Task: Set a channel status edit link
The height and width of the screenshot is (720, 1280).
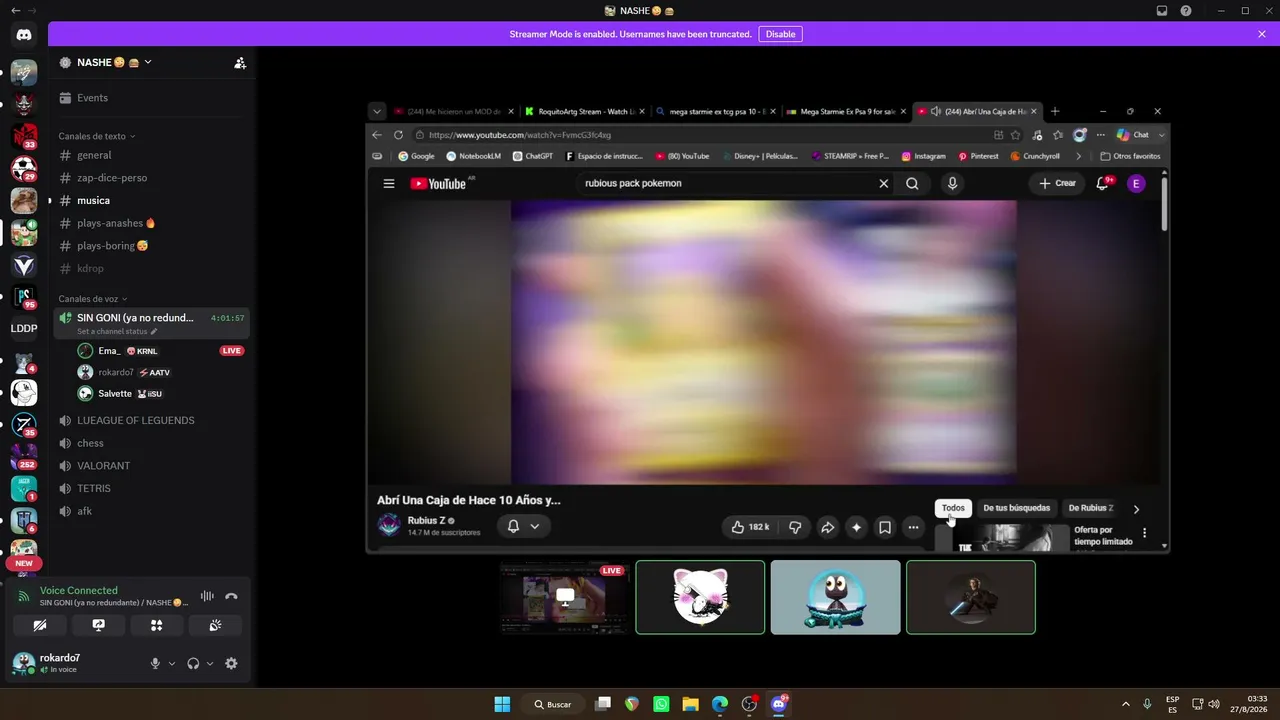Action: [117, 331]
